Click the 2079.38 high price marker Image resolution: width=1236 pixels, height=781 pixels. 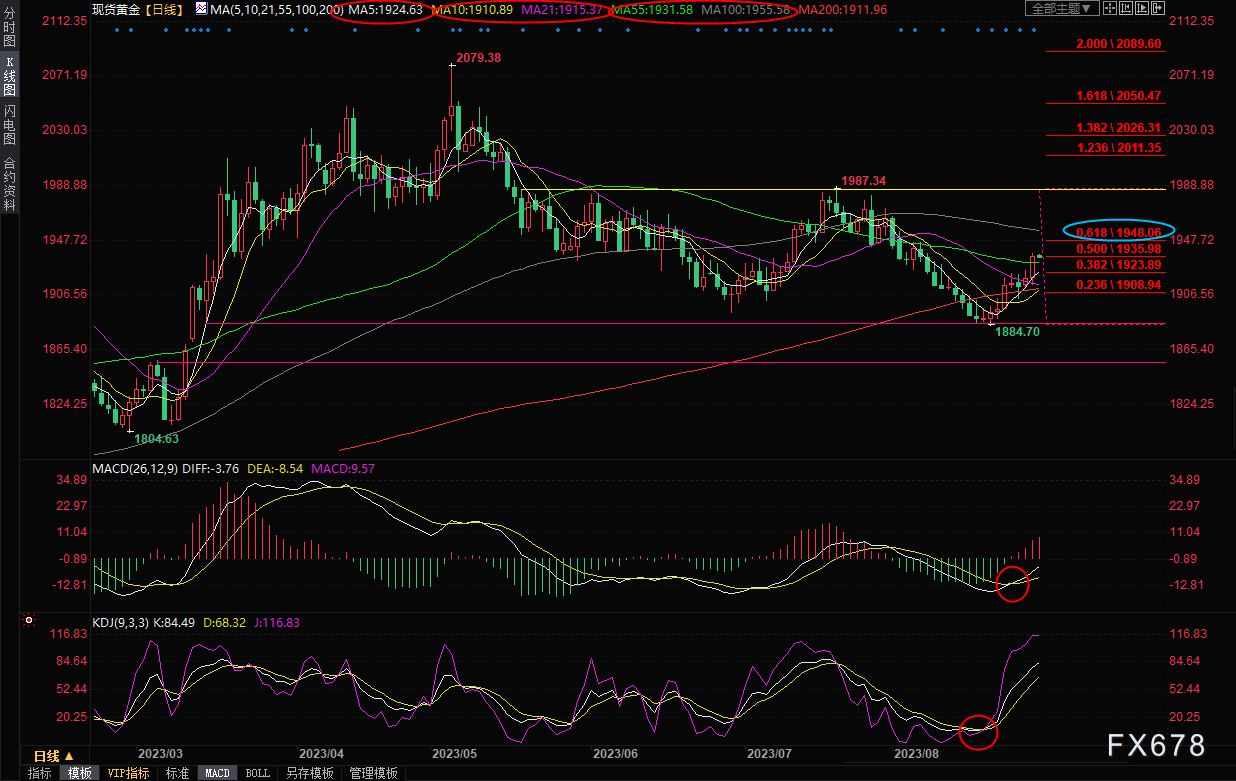(x=477, y=58)
